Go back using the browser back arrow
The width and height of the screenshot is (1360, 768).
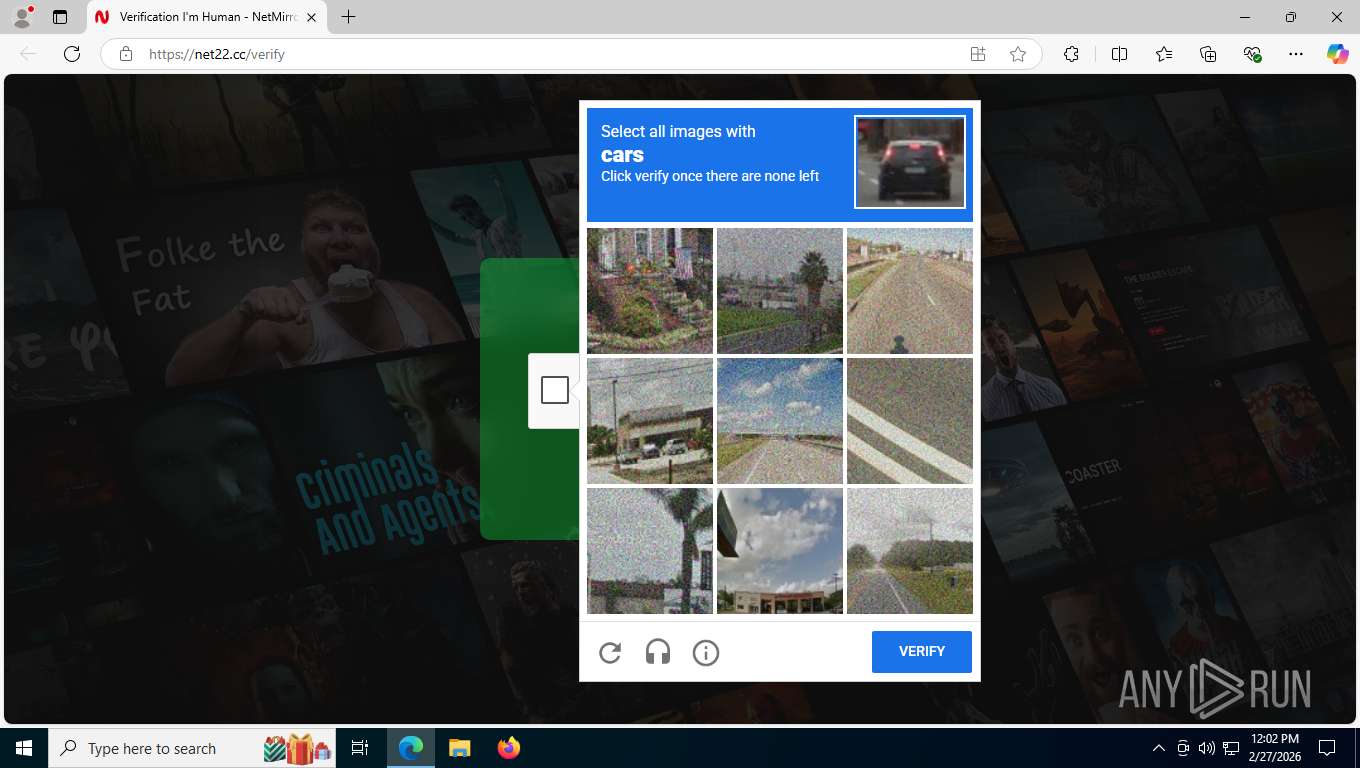click(28, 54)
